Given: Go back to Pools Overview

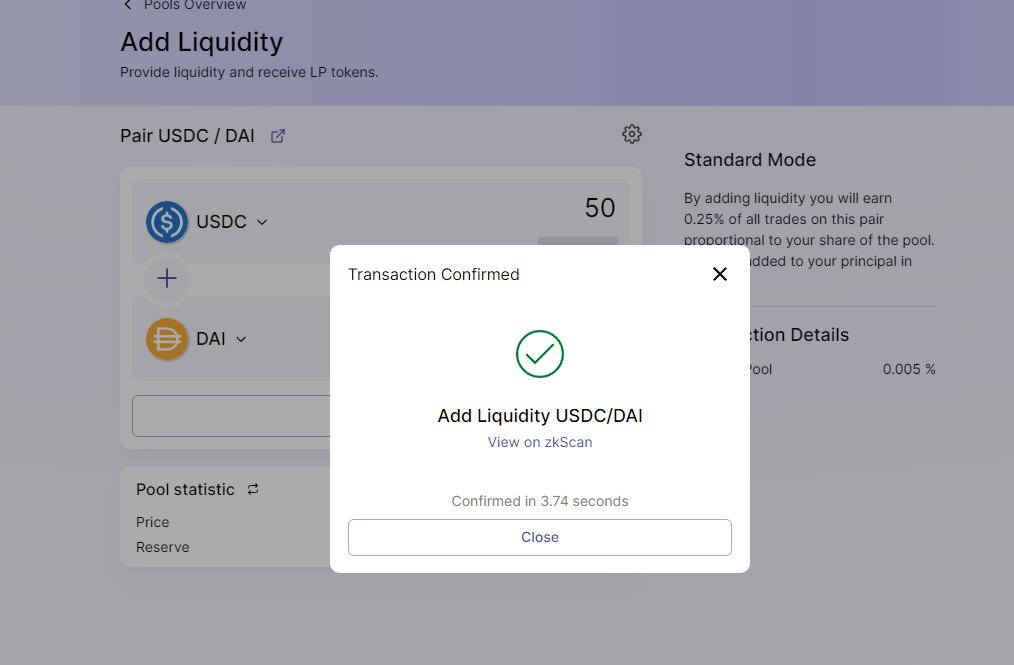Looking at the screenshot, I should pos(195,5).
